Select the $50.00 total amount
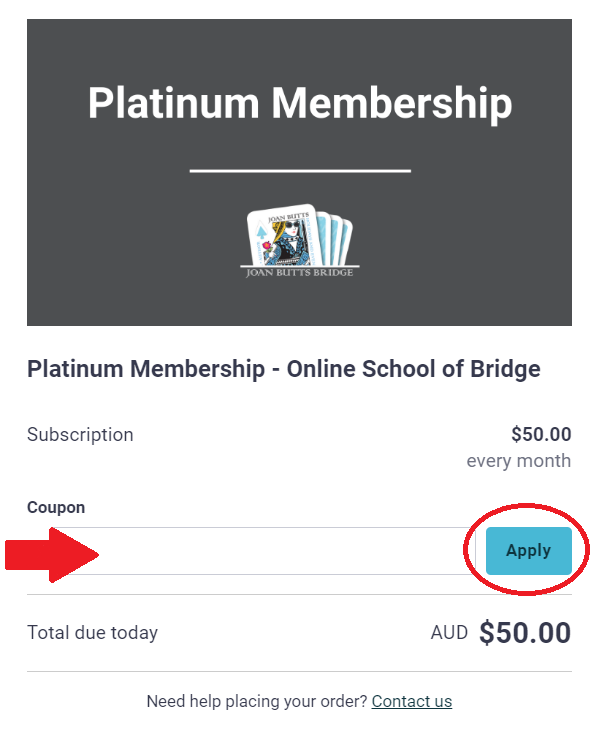The width and height of the screenshot is (600, 739). 525,632
